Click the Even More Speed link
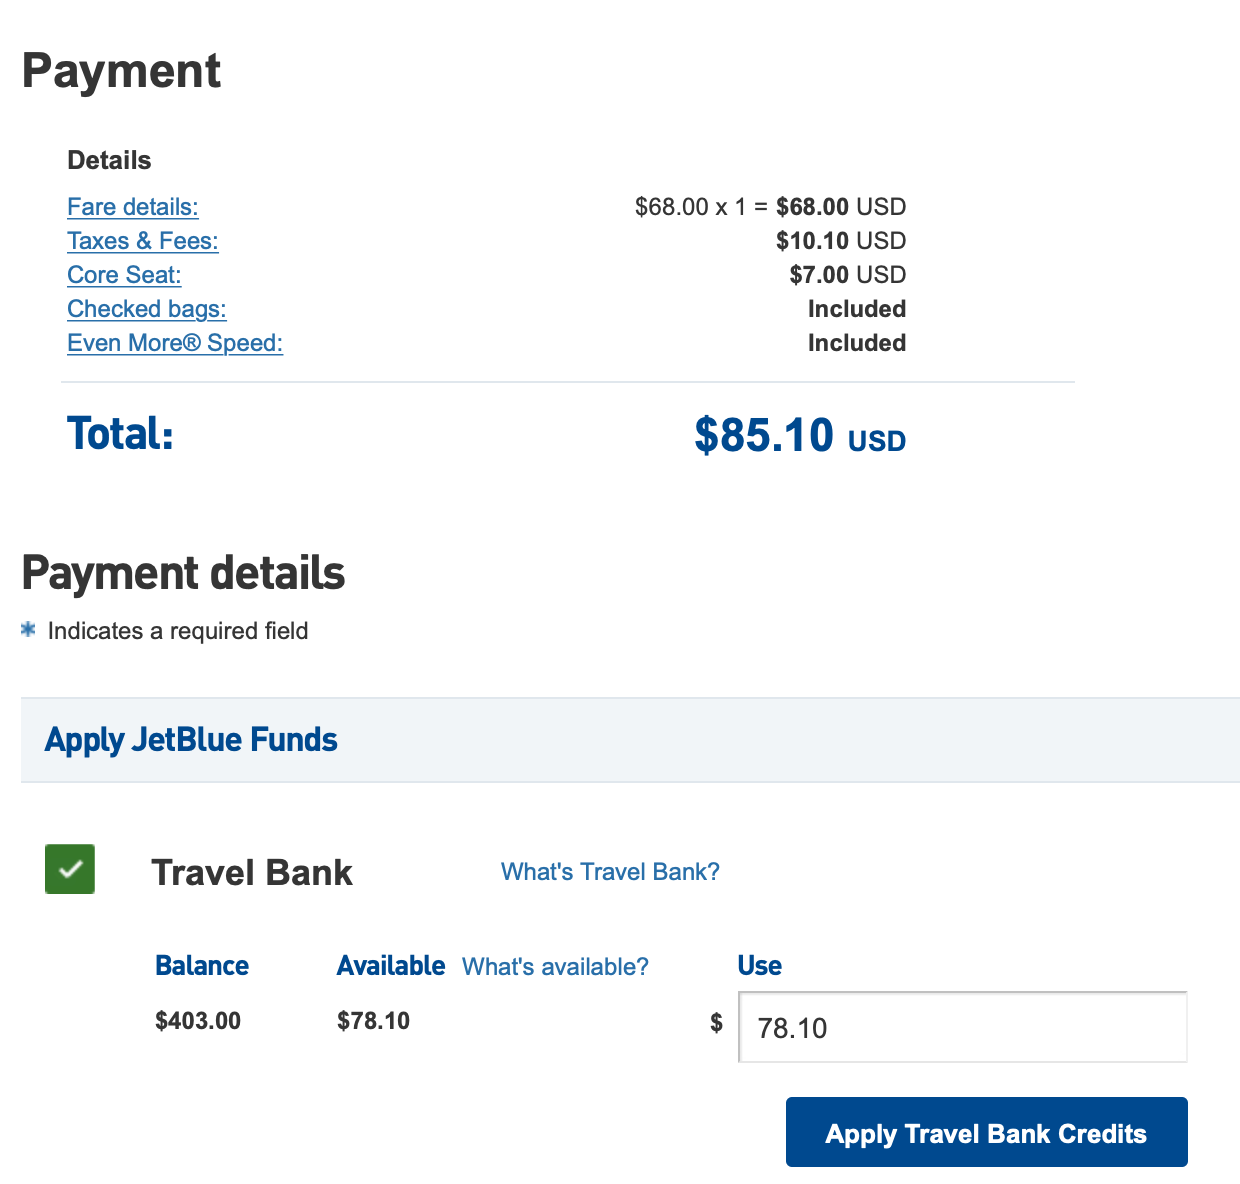The image size is (1240, 1184). point(175,343)
